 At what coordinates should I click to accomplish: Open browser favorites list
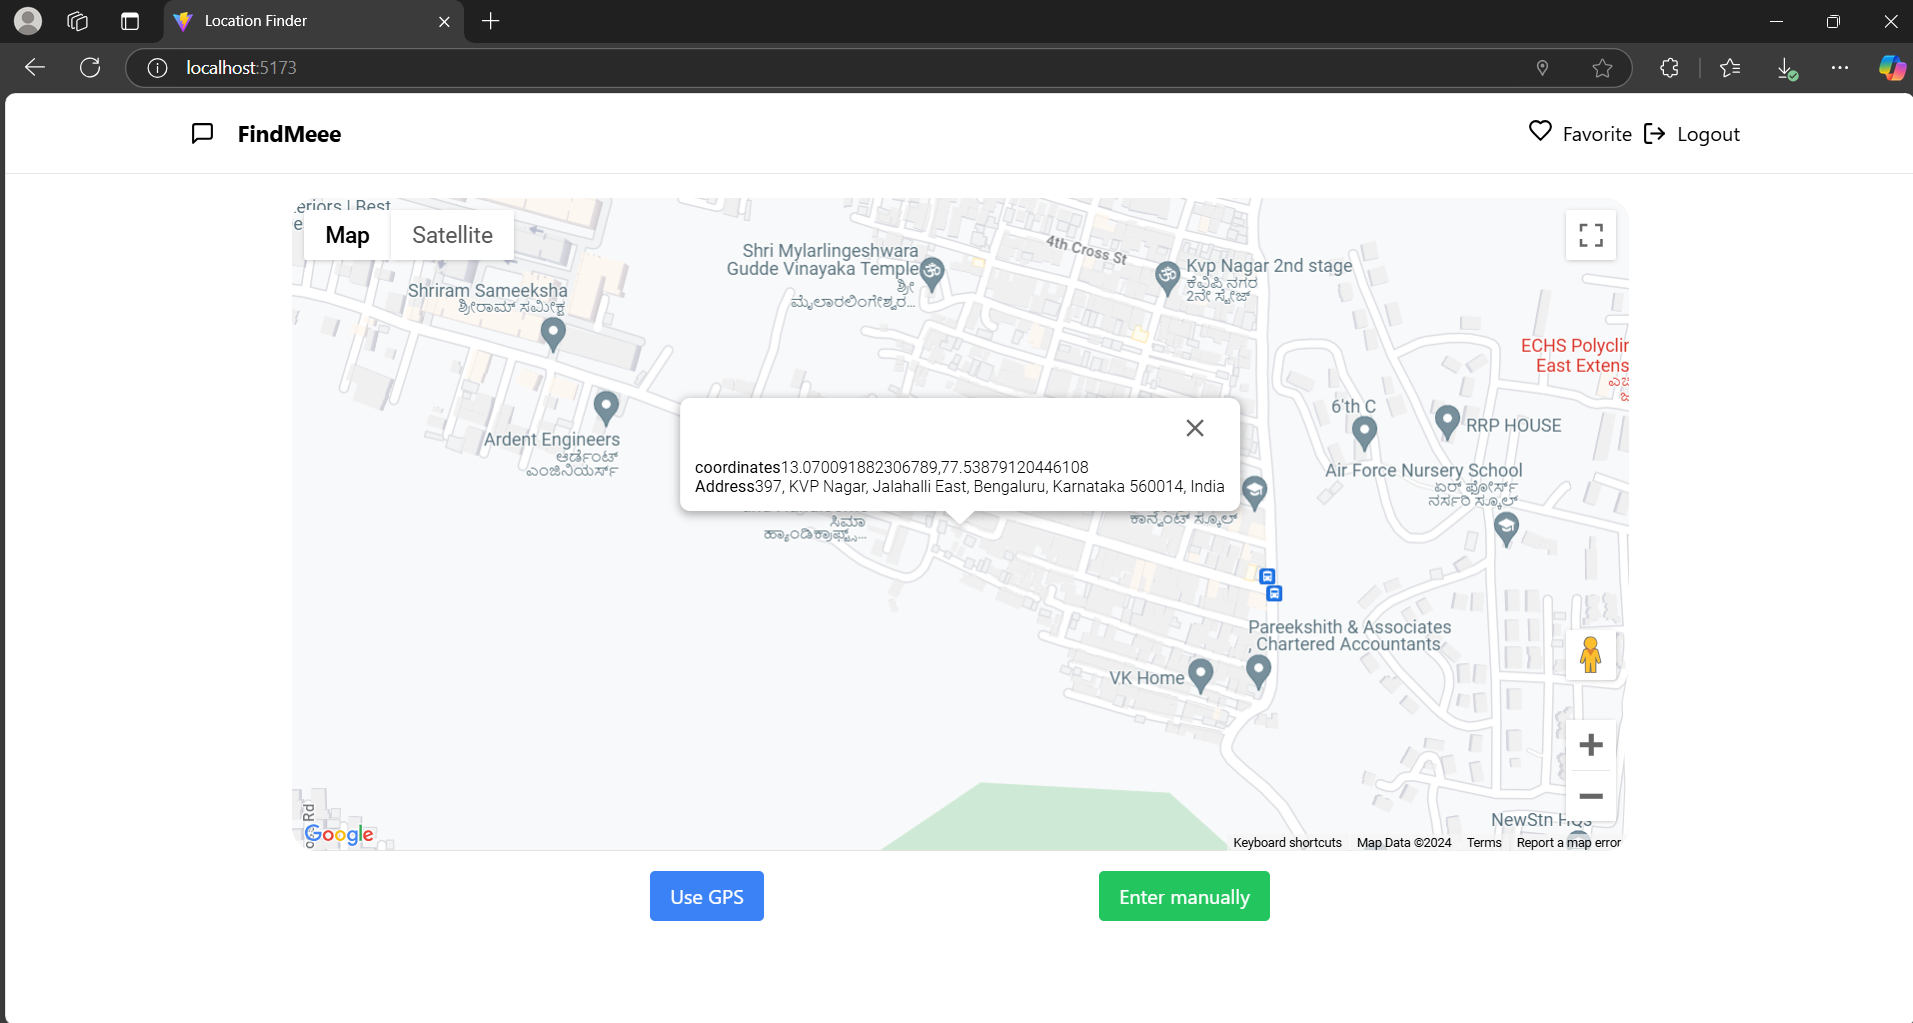pos(1730,68)
